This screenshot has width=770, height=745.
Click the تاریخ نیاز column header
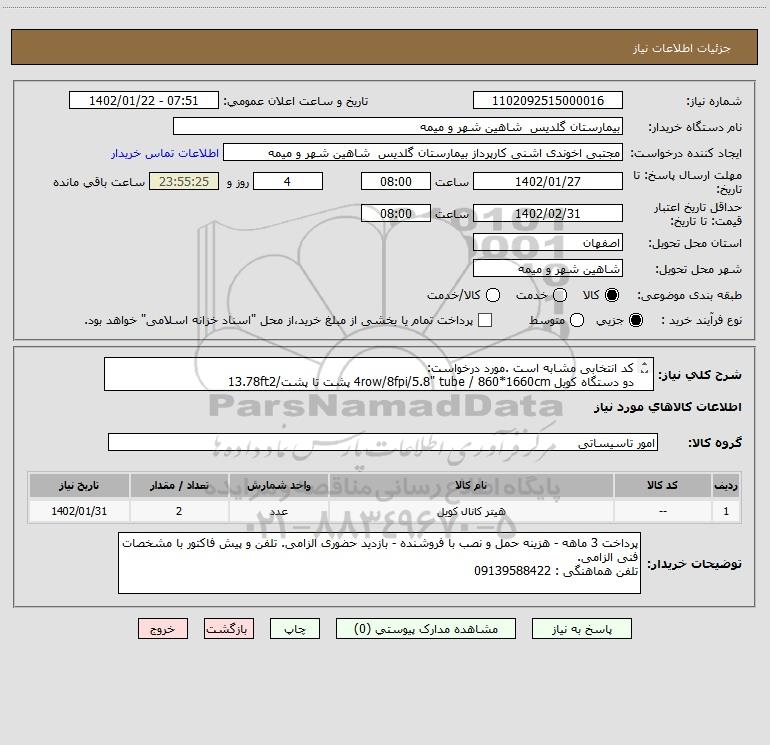tap(79, 486)
